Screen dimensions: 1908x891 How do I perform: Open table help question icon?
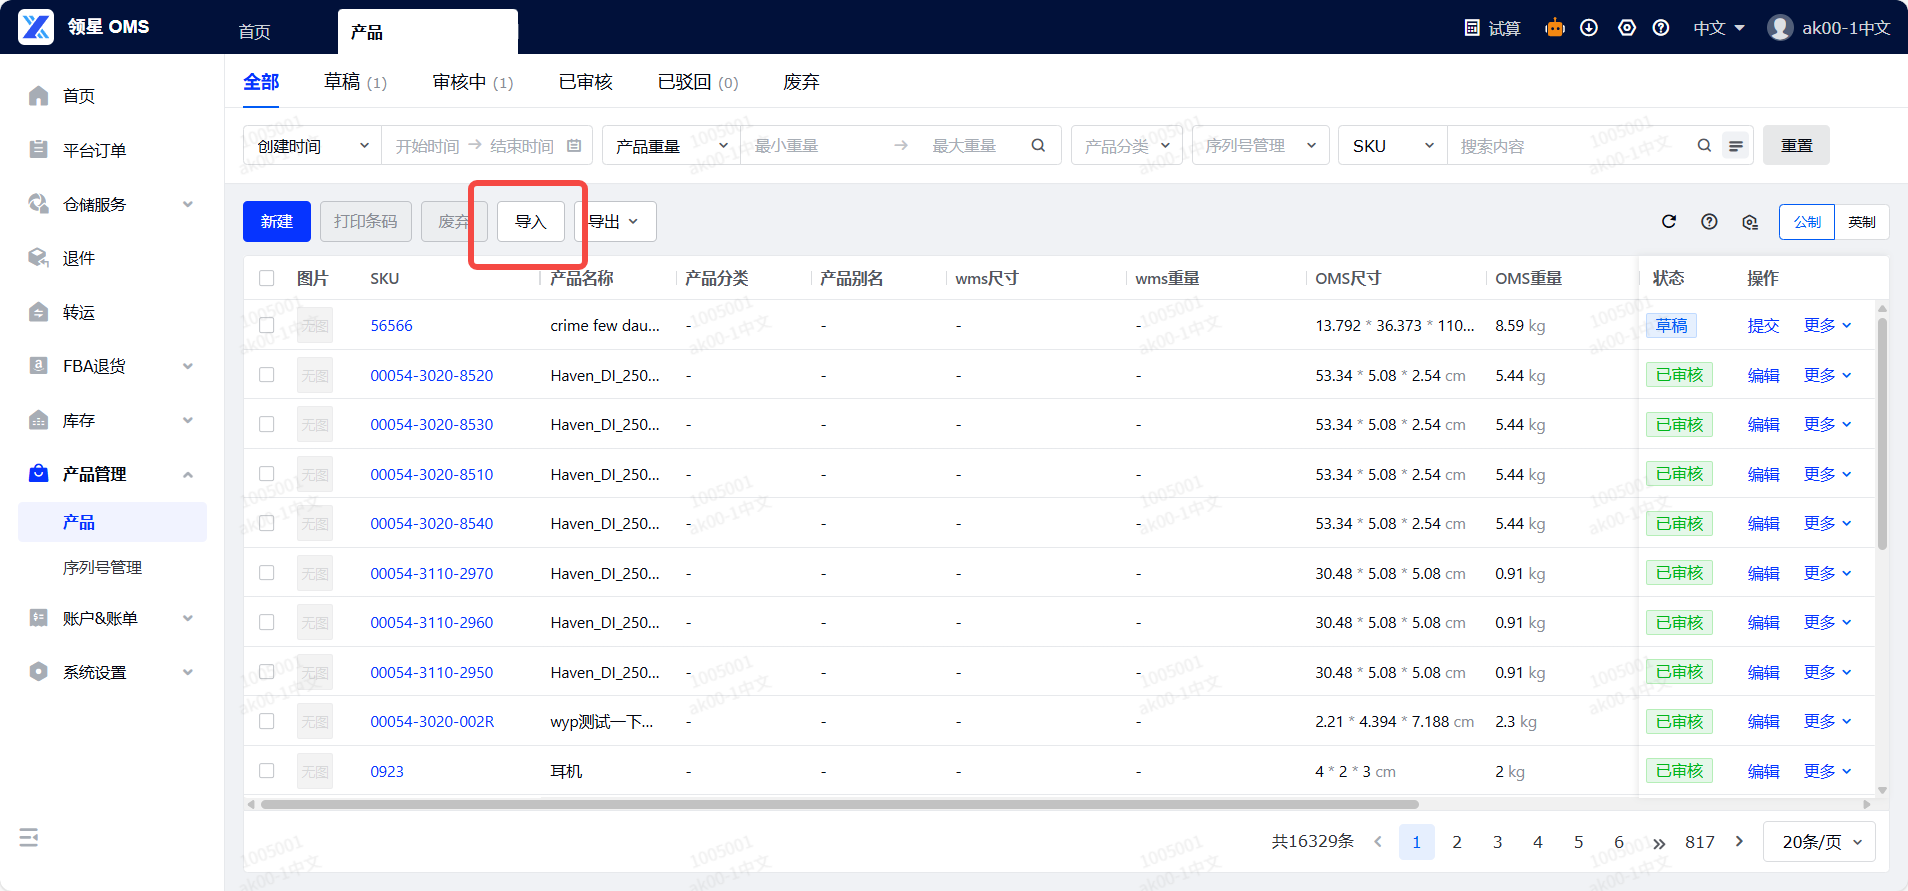pyautogui.click(x=1709, y=222)
